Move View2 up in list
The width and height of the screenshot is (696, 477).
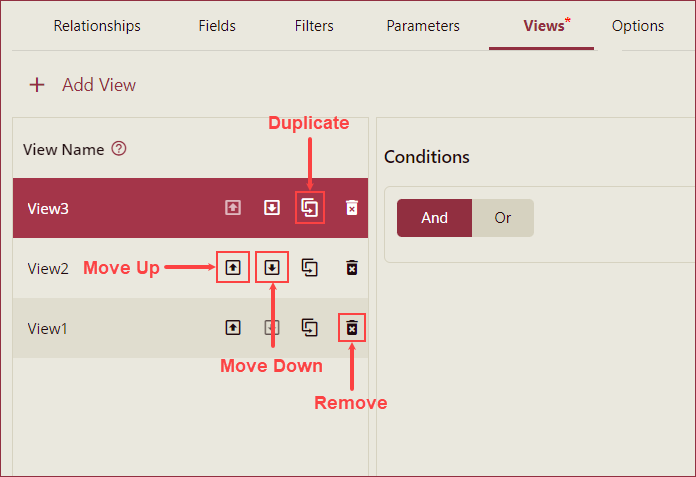(232, 268)
